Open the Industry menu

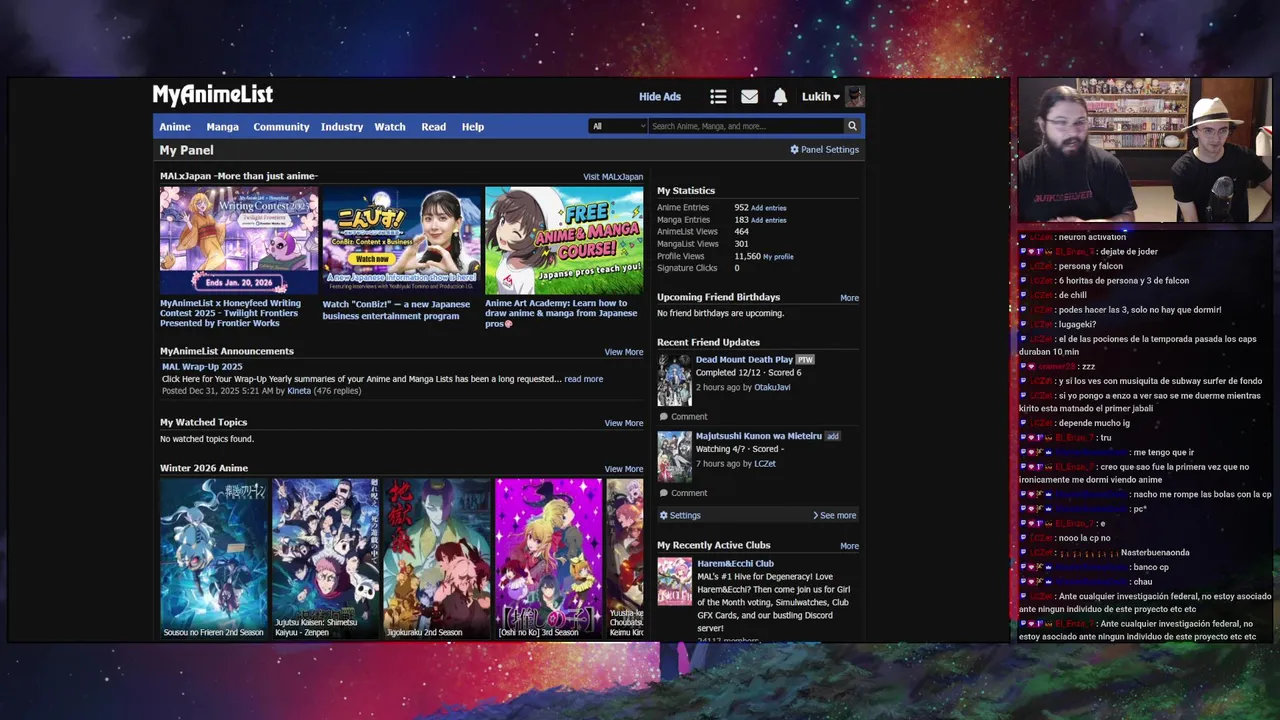pyautogui.click(x=342, y=127)
